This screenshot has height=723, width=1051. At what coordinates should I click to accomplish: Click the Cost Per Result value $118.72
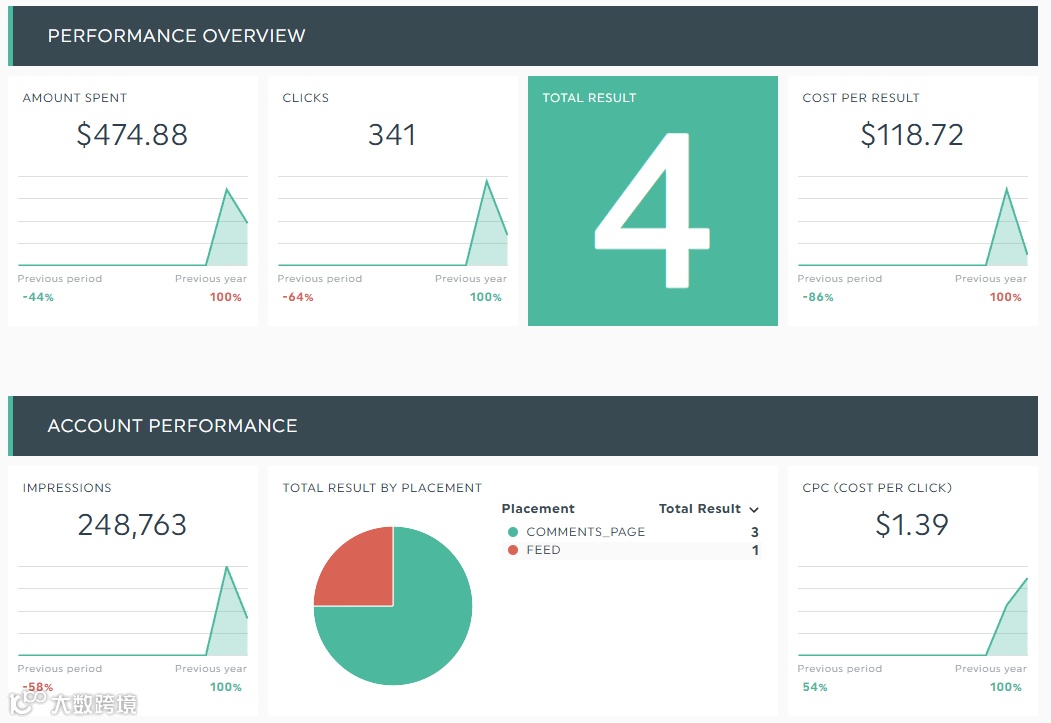[x=912, y=135]
